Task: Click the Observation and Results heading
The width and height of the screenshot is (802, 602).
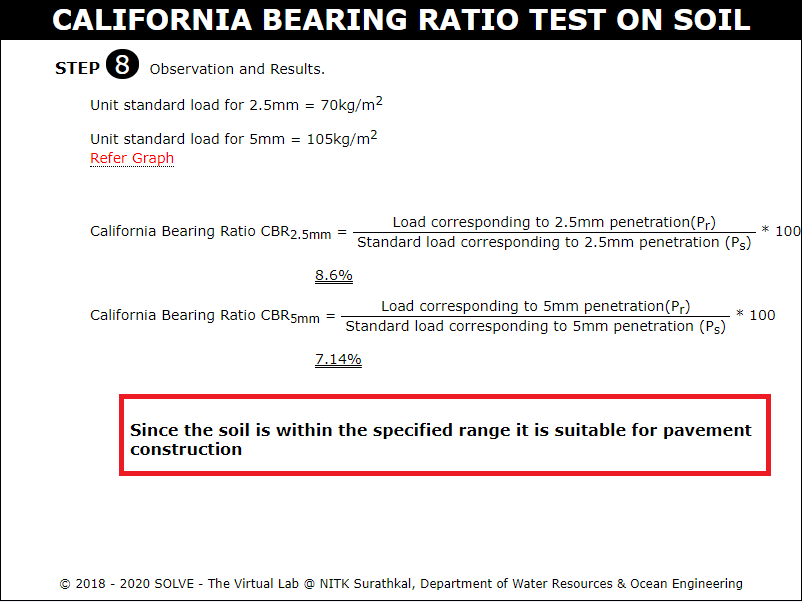Action: click(237, 69)
